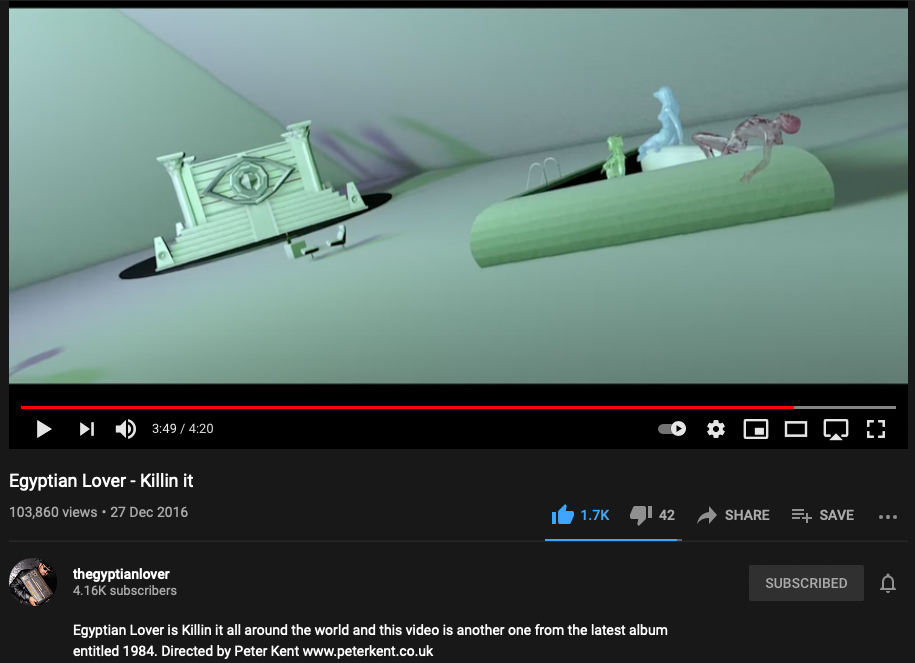915x663 pixels.
Task: Open the www.peterkent.co.uk link
Action: coord(368,651)
